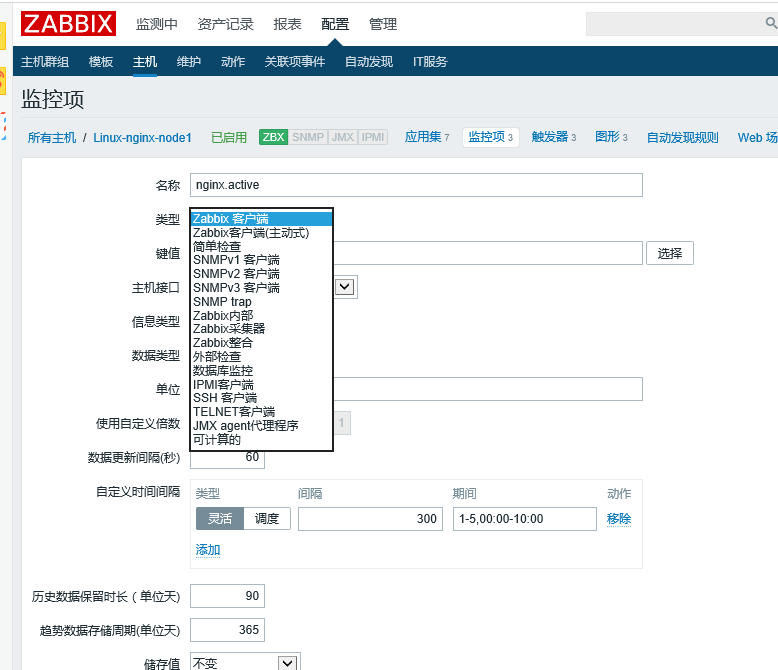
Task: Go to 维护 submenu
Action: 189,62
